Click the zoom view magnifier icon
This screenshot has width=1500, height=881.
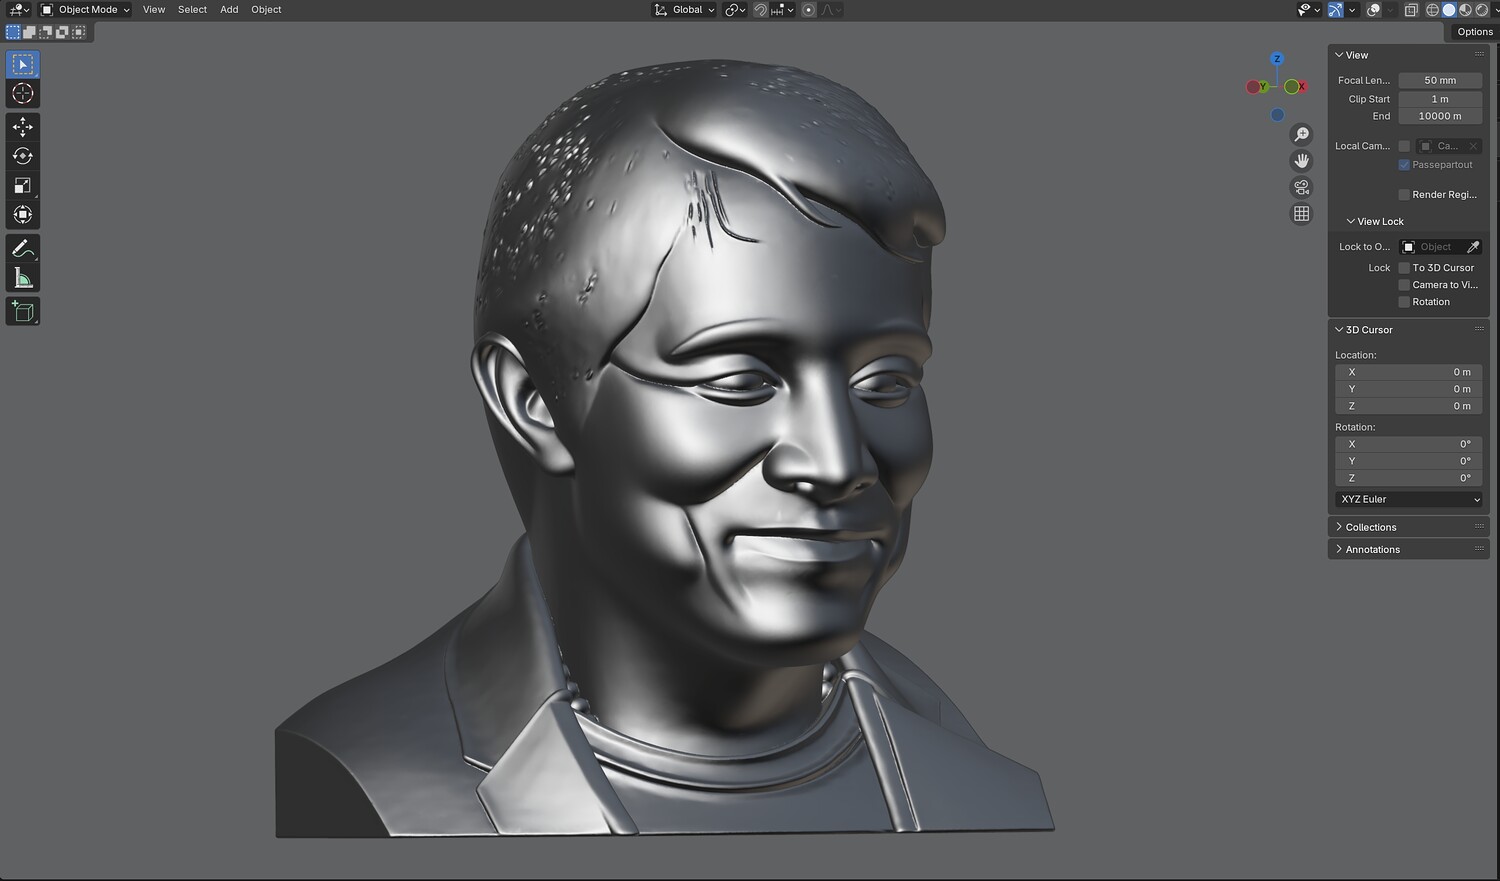(1301, 134)
